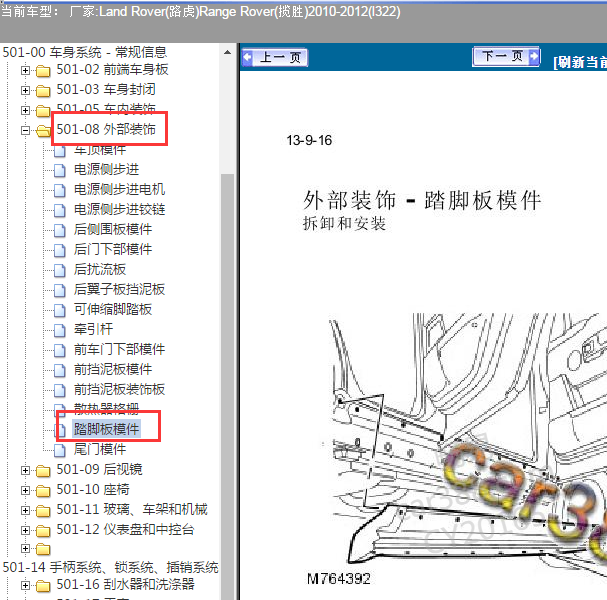This screenshot has height=600, width=607.
Task: Go to previous page with 上一页 button
Action: pyautogui.click(x=275, y=58)
